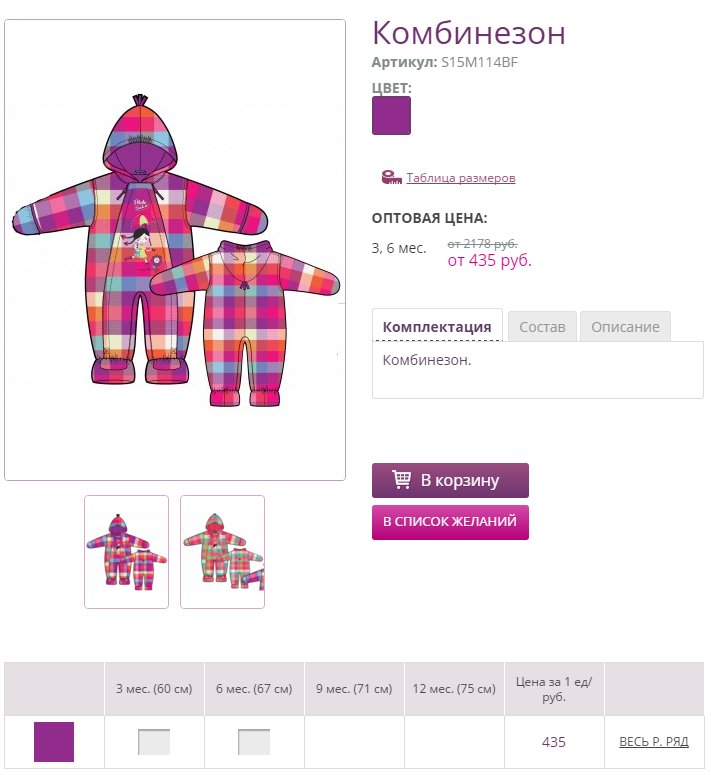Click the 9 мес. (71 см) column header

tap(354, 689)
